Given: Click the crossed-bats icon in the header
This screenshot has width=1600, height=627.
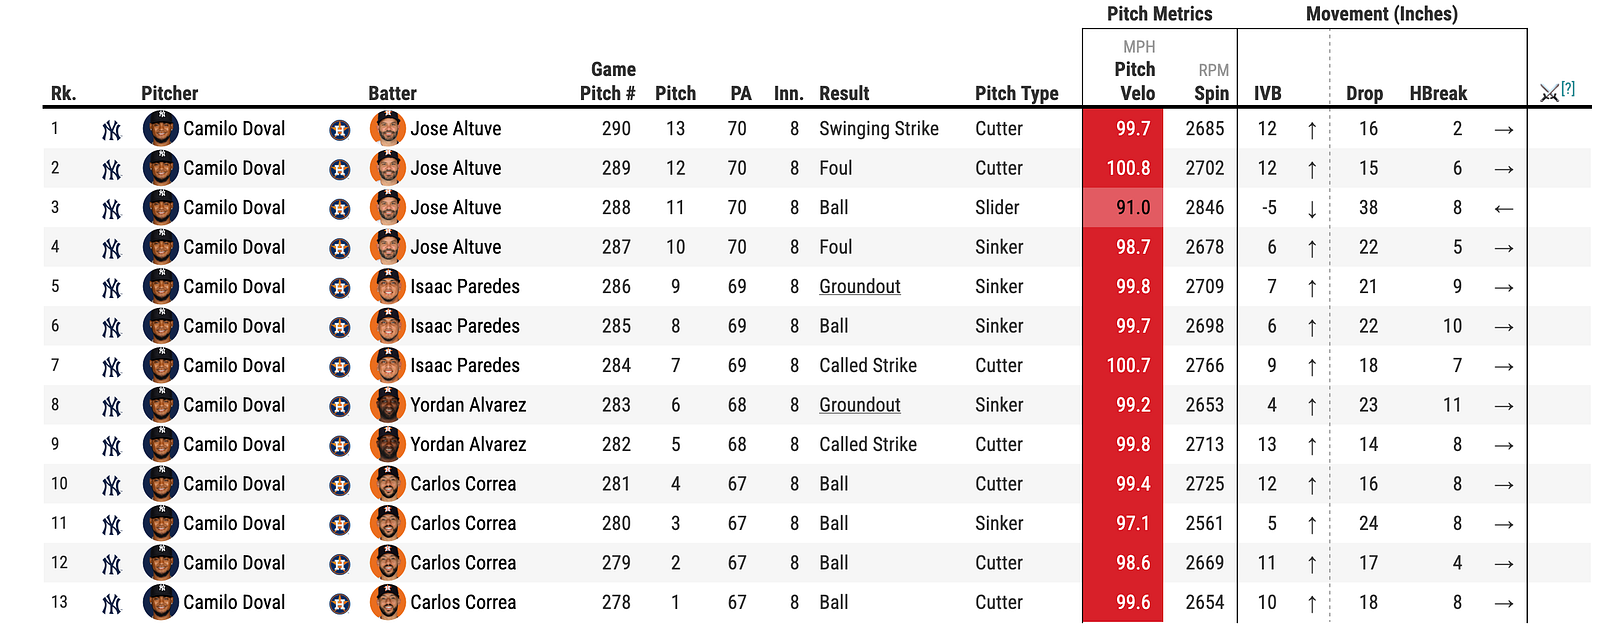Looking at the screenshot, I should [x=1549, y=93].
